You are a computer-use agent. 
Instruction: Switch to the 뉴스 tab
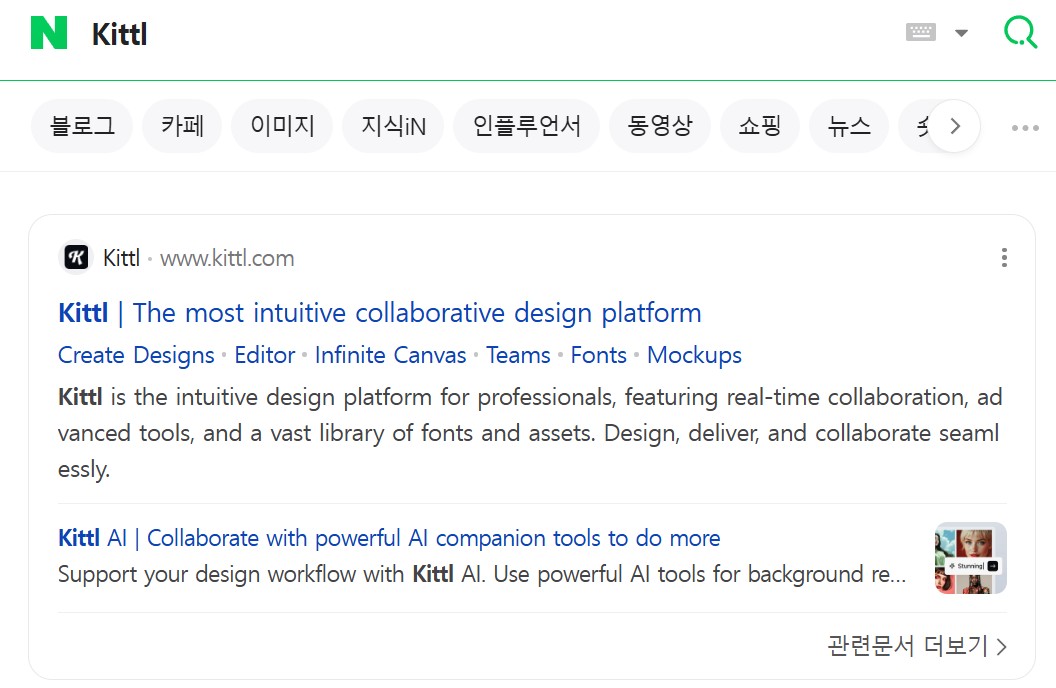[x=849, y=126]
